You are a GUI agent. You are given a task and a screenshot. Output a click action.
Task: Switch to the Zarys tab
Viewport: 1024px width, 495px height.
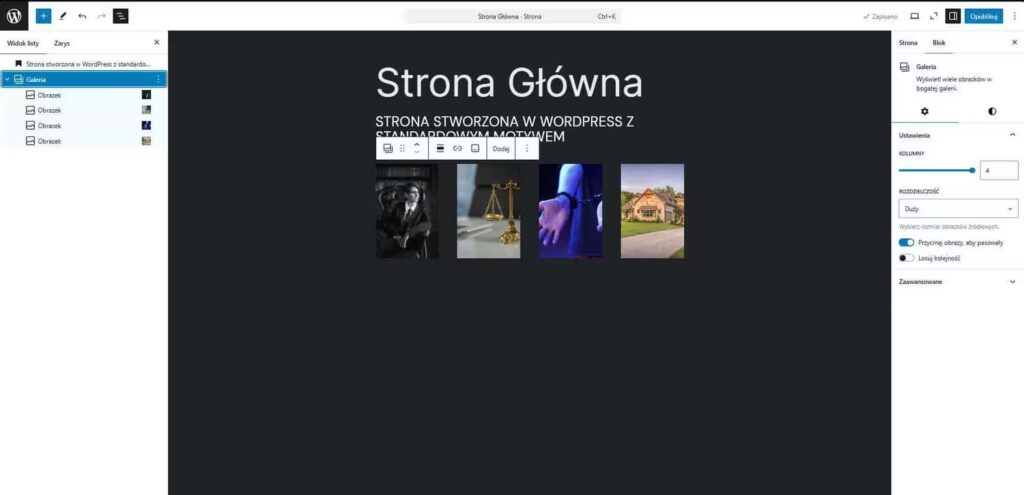coord(62,43)
